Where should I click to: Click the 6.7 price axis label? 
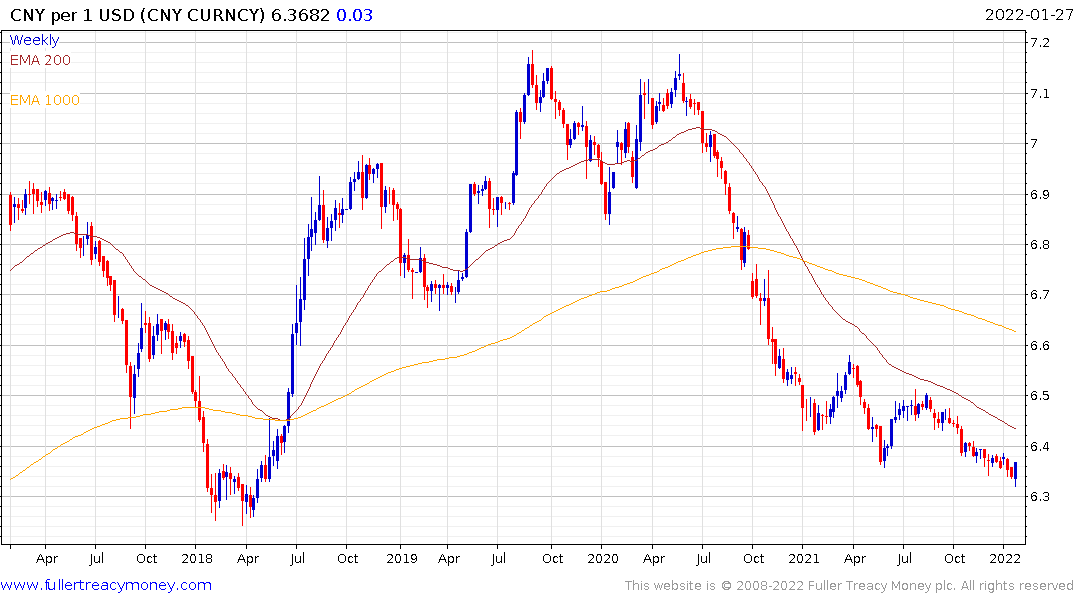(1039, 295)
